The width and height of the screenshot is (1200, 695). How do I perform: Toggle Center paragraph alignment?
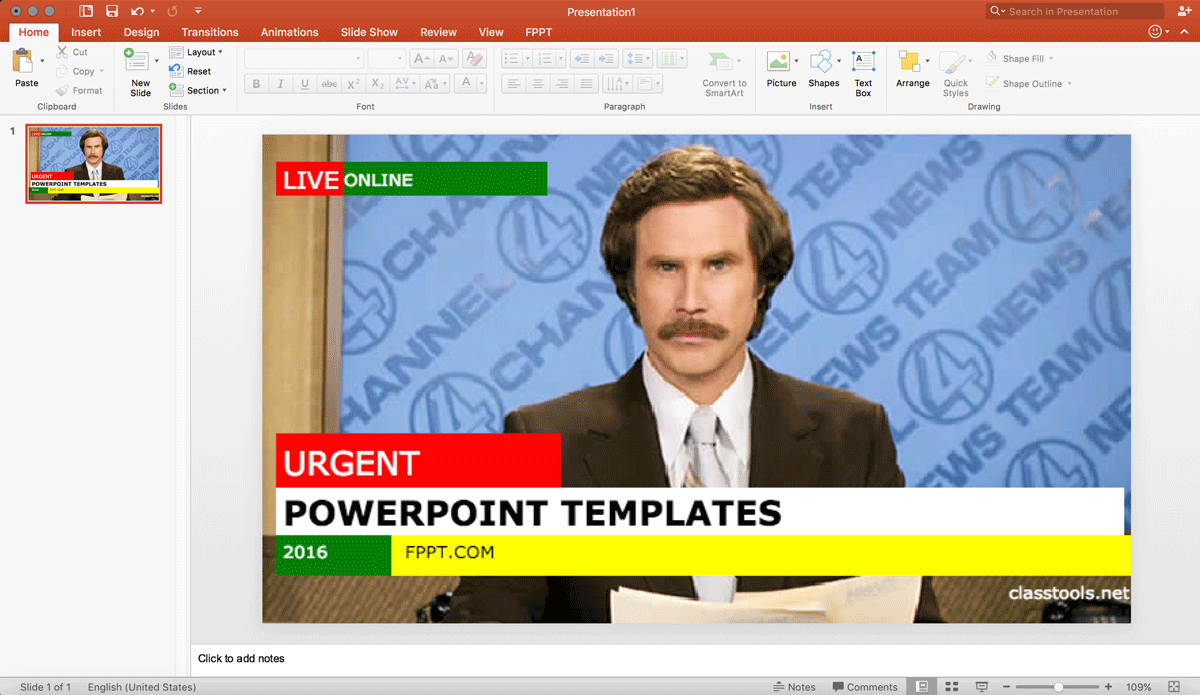click(x=538, y=84)
